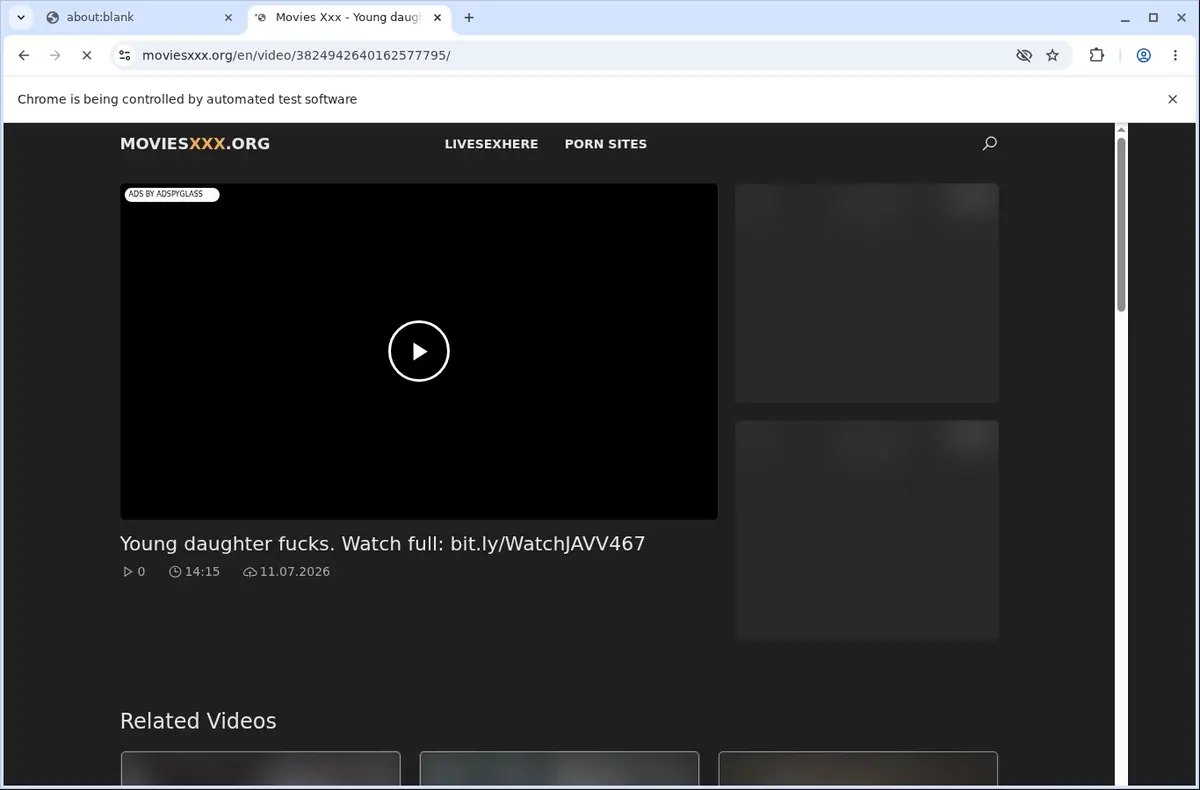Click the forward navigation arrow
Image resolution: width=1200 pixels, height=790 pixels.
[x=55, y=55]
